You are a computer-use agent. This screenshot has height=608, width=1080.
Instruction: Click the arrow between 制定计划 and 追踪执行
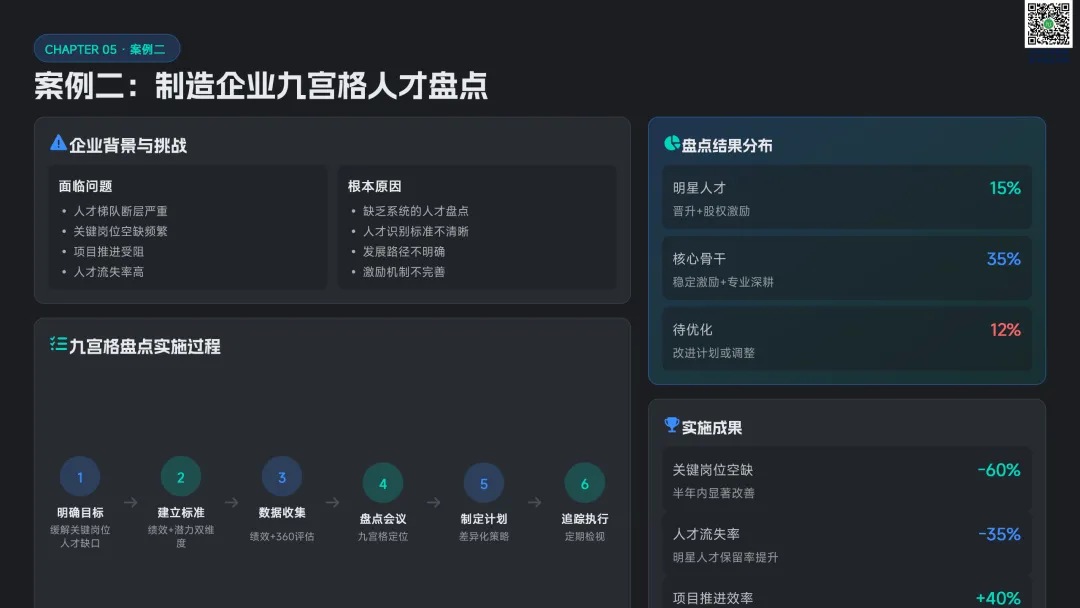[x=534, y=503]
